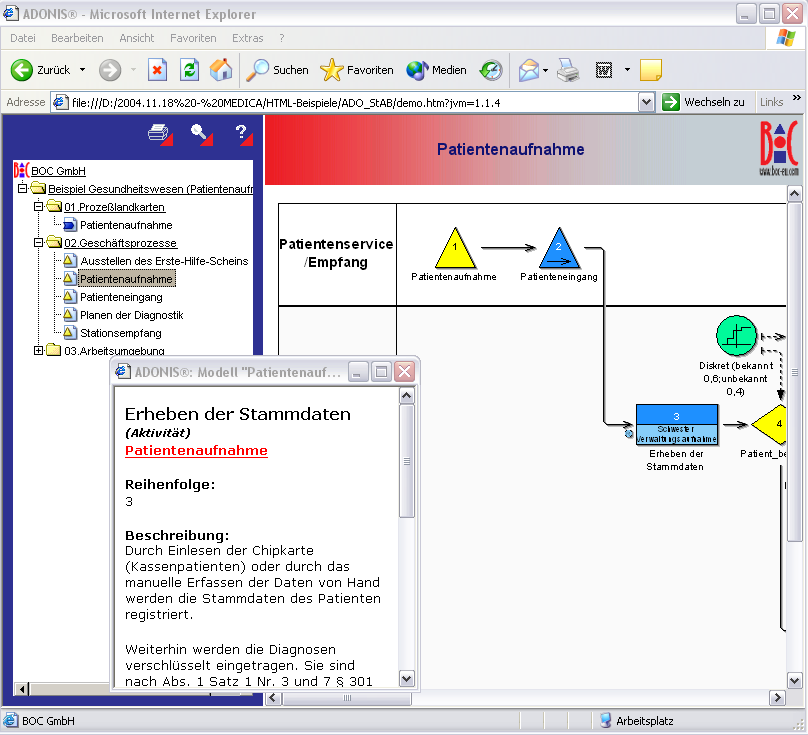The image size is (808, 735).
Task: Open the Word edit dropdown arrow
Action: click(627, 70)
